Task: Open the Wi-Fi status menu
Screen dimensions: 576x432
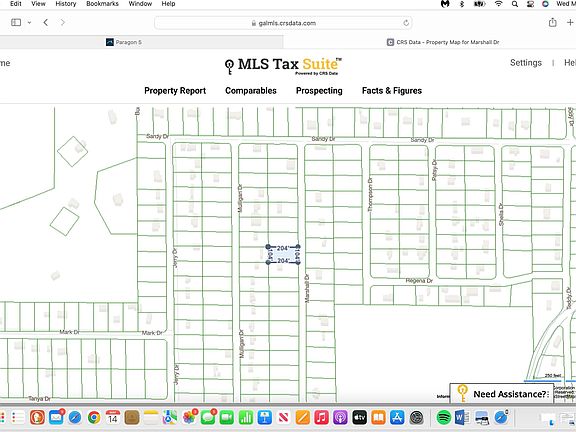Action: tap(498, 4)
